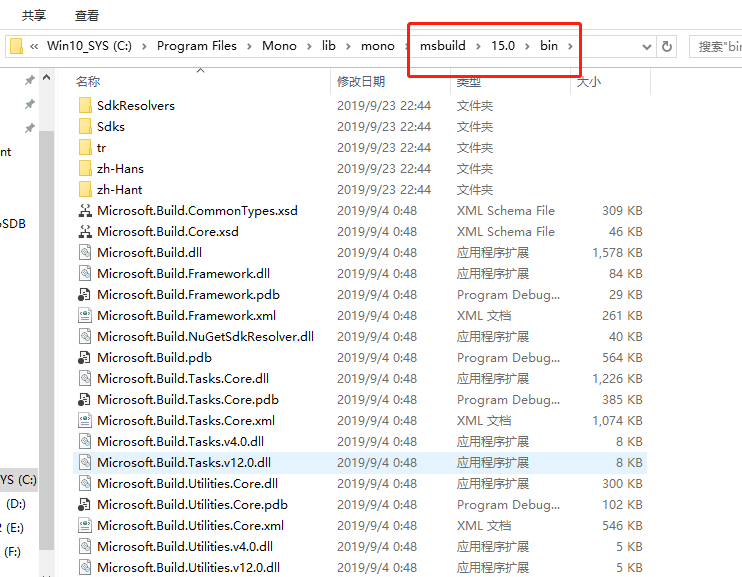742x577 pixels.
Task: Refresh the current folder view
Action: coord(667,46)
